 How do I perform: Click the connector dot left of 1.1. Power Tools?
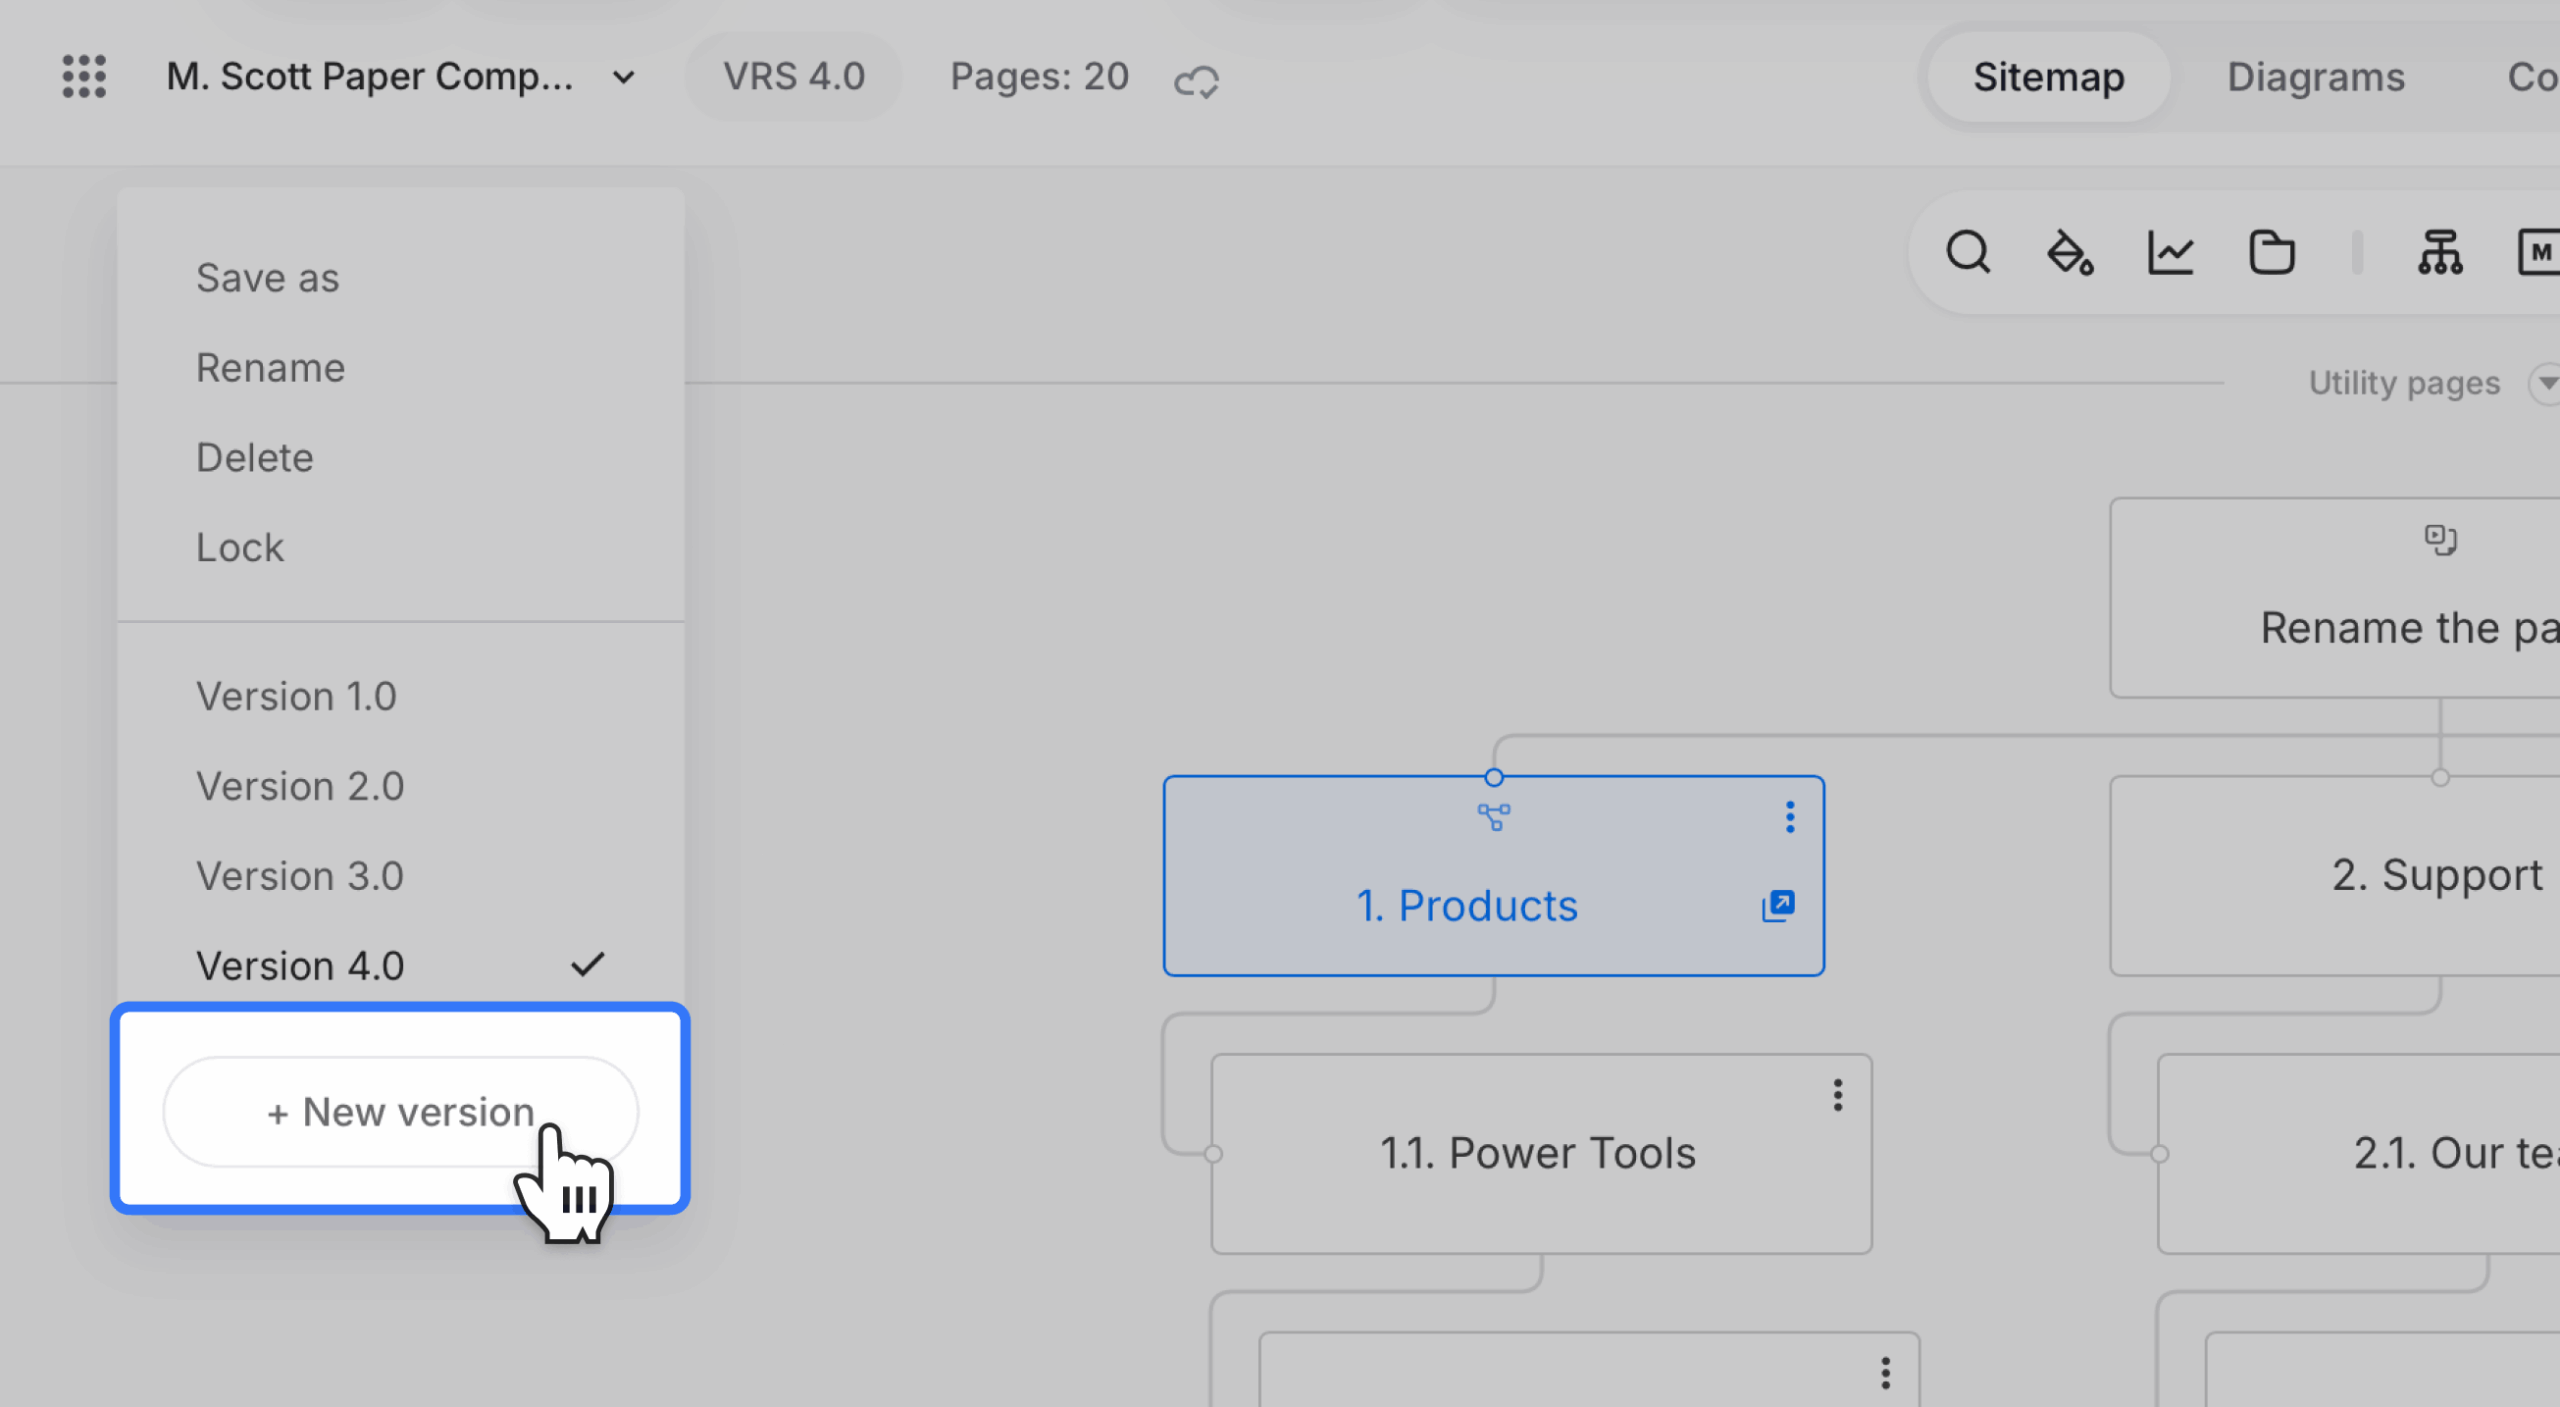coord(1213,1154)
